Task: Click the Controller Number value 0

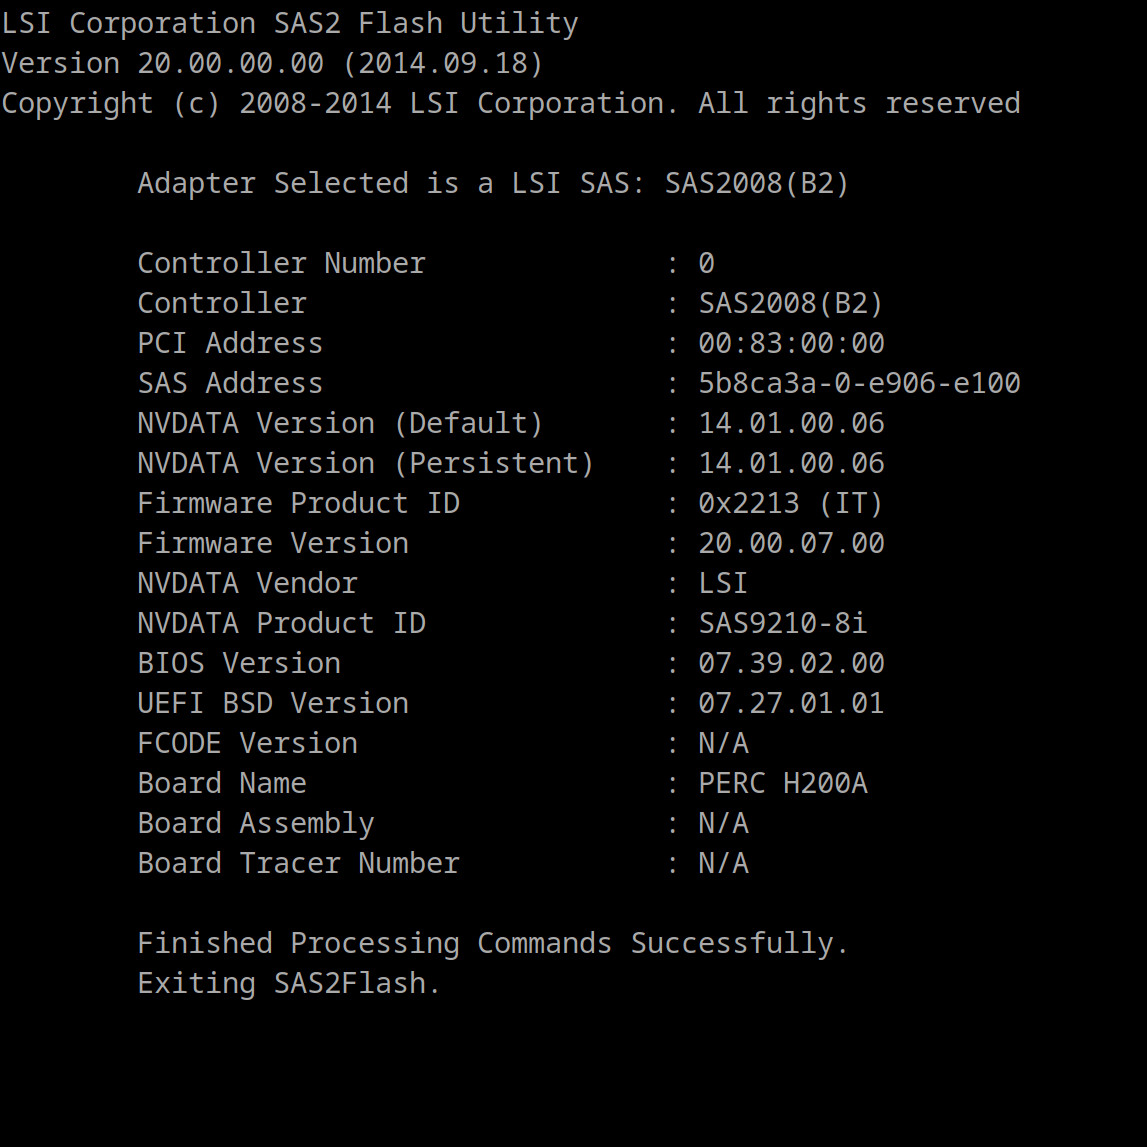Action: click(x=706, y=263)
